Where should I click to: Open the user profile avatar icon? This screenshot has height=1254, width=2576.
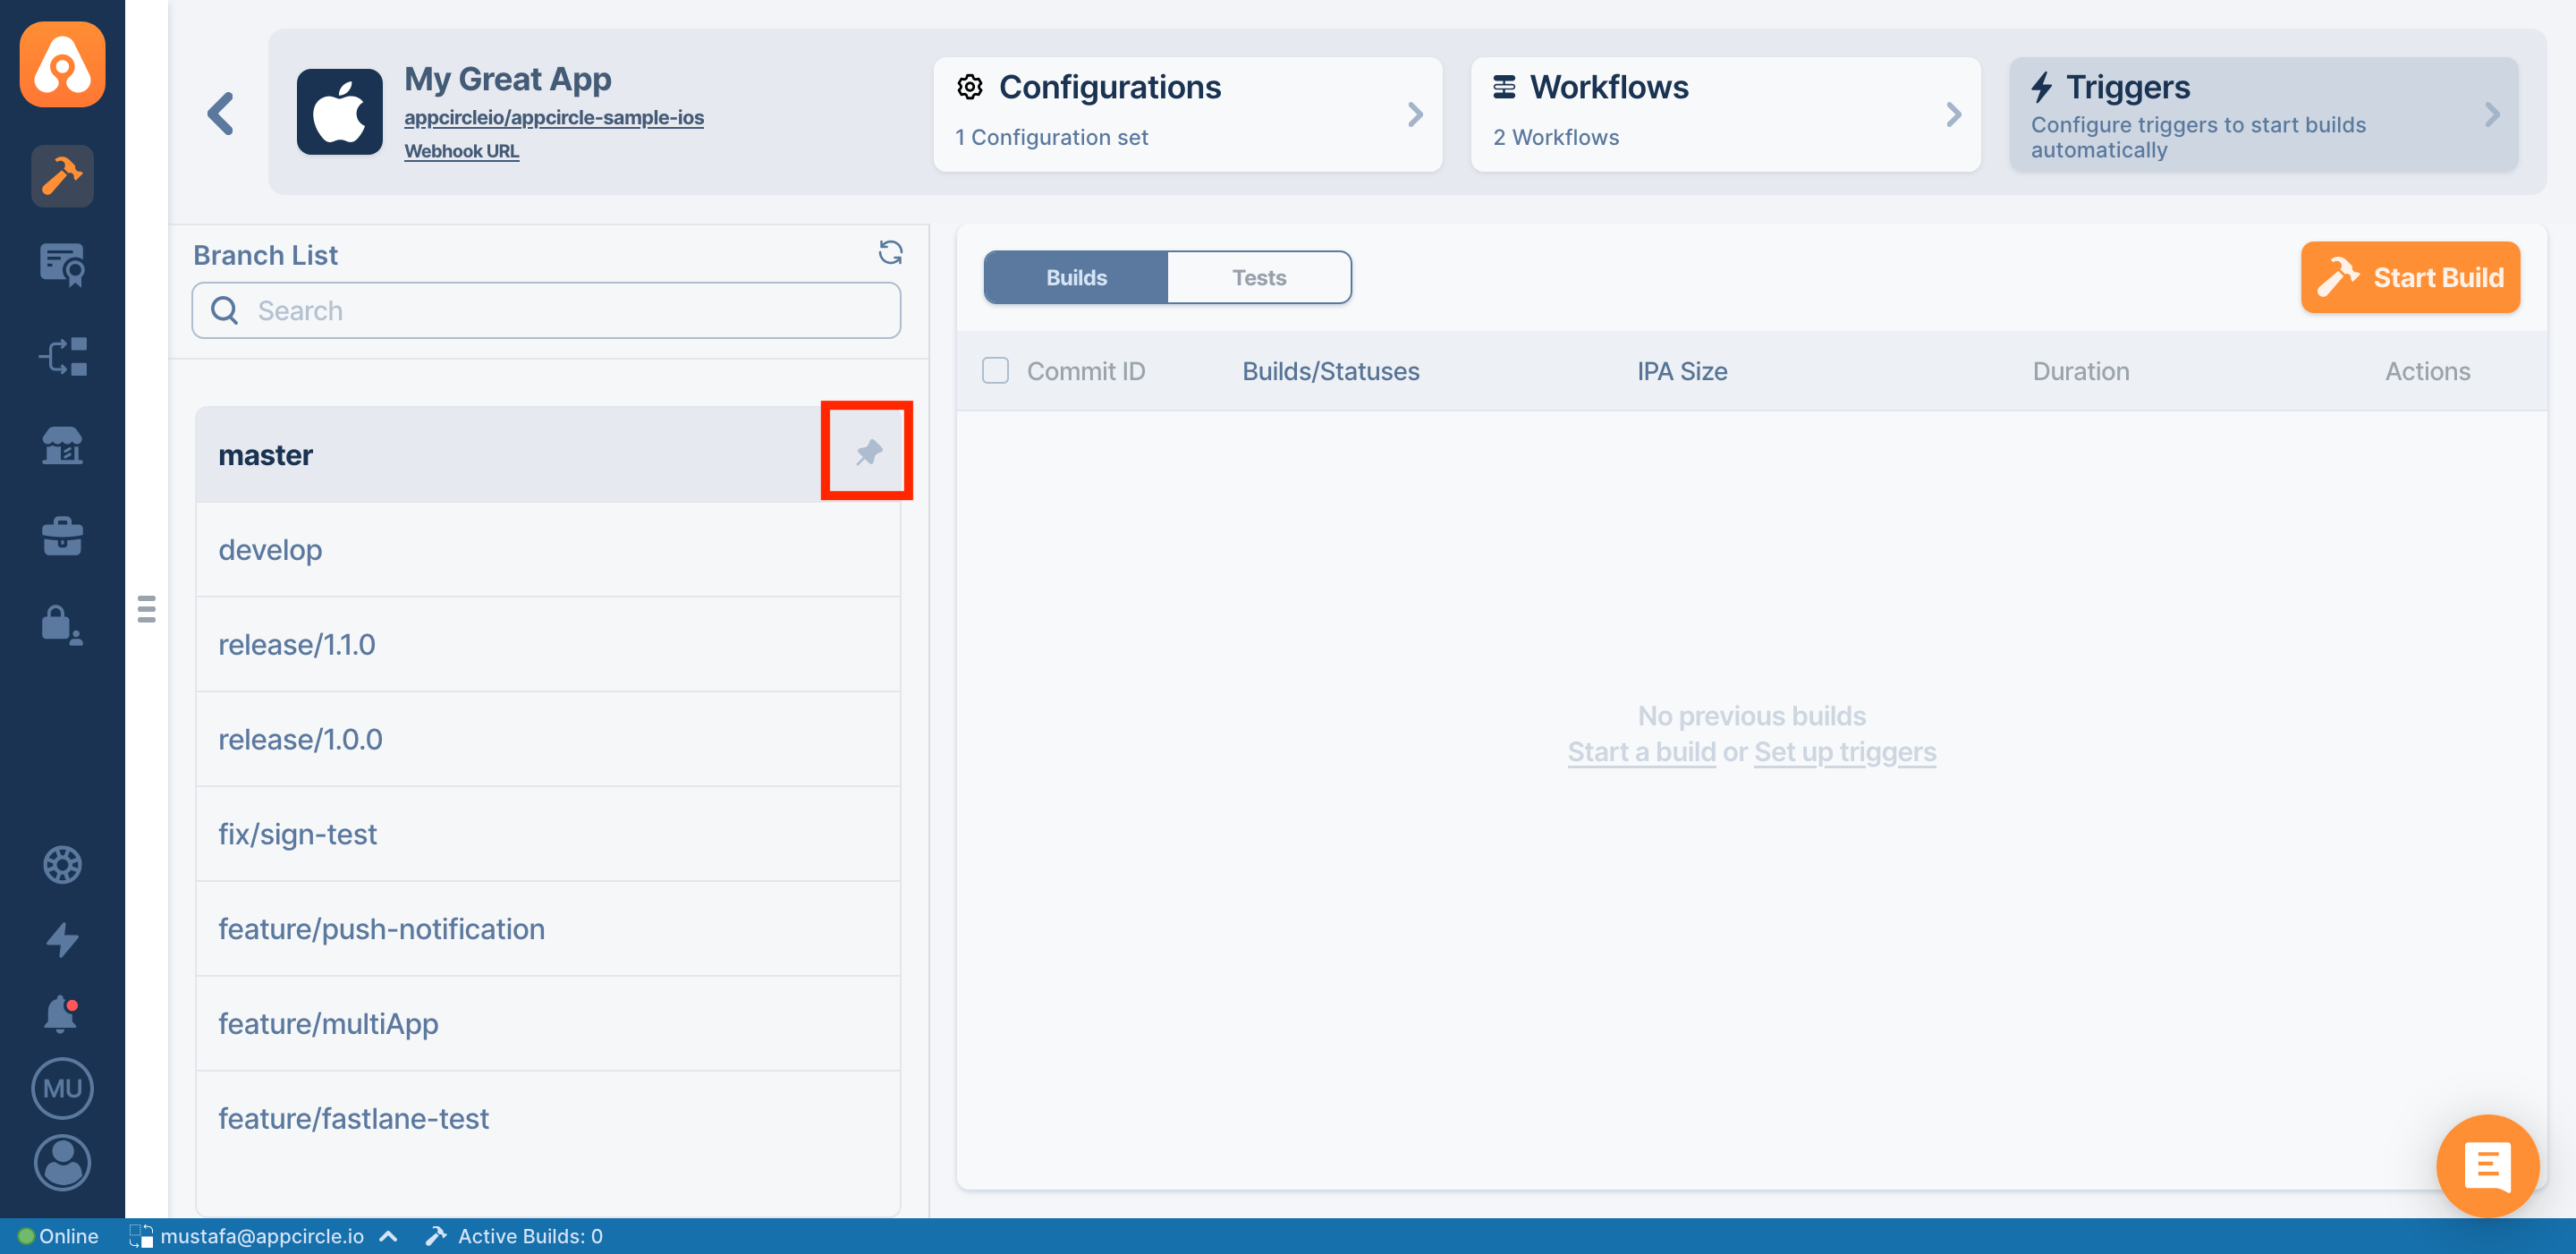click(x=62, y=1162)
